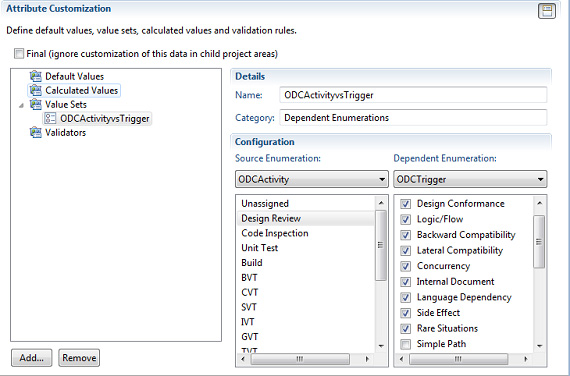Collapse the Value Sets tree node
The image size is (570, 376).
point(21,105)
